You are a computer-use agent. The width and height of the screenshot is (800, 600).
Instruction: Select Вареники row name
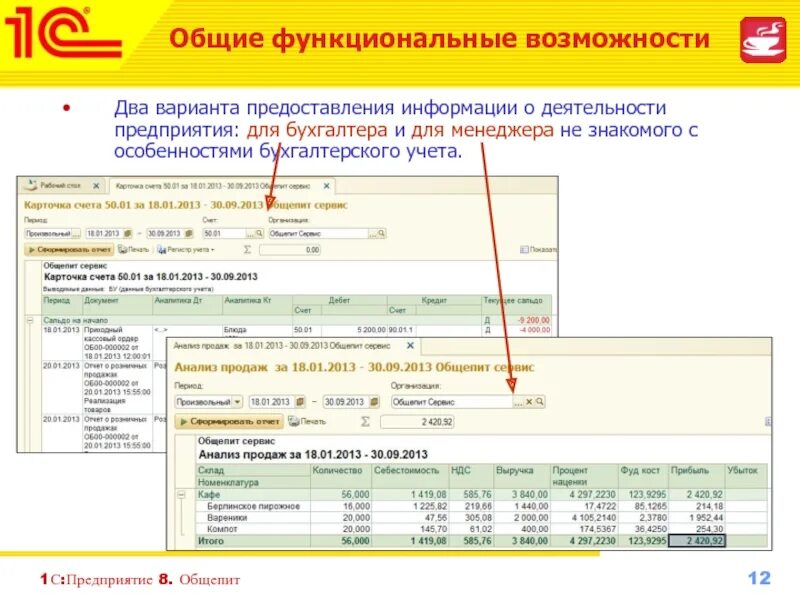click(227, 517)
